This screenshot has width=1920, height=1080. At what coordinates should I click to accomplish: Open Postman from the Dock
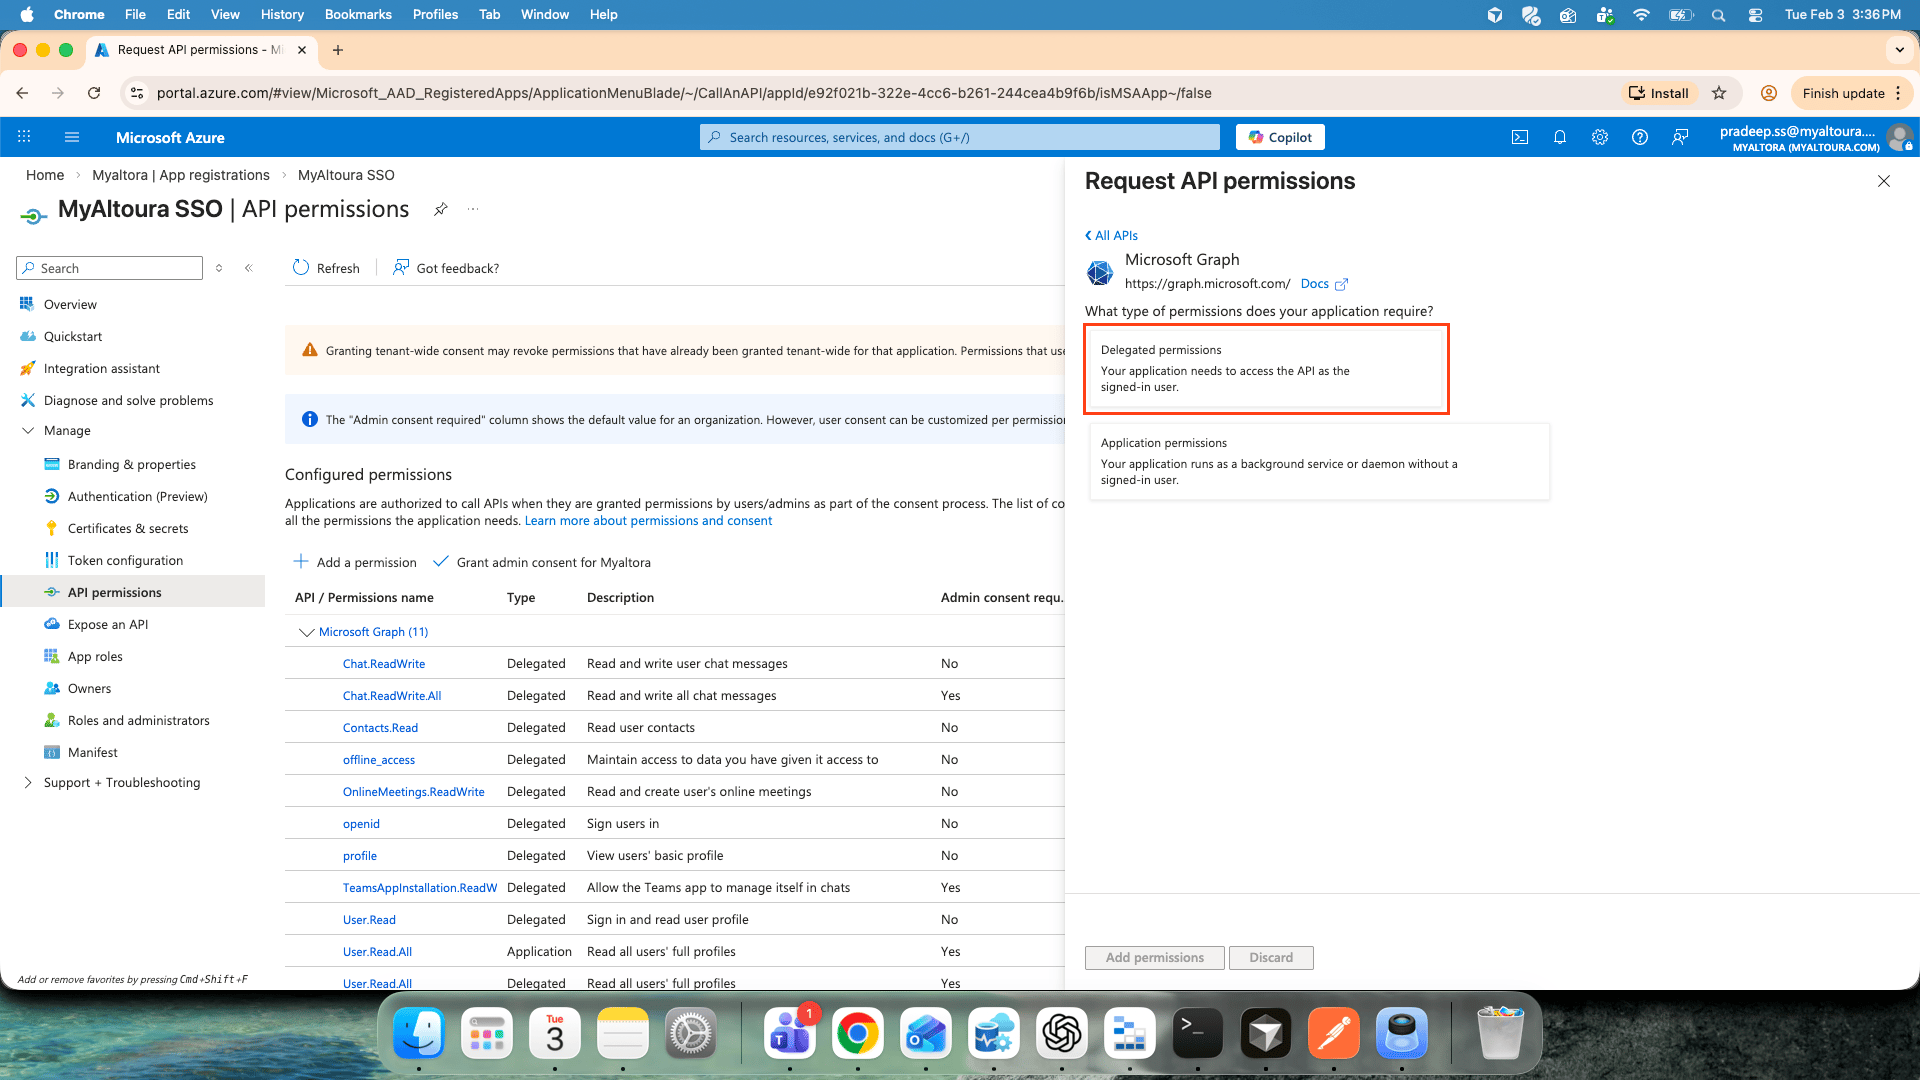(x=1334, y=1033)
